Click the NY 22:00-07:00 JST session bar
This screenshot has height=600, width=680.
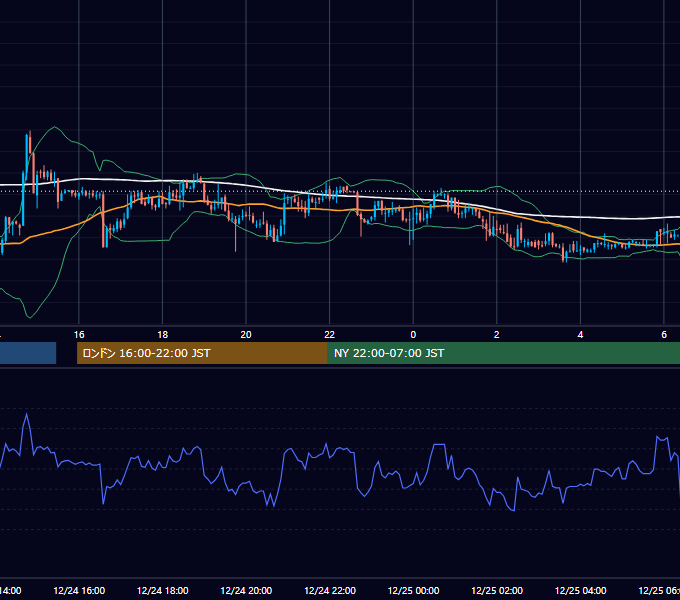(x=503, y=353)
